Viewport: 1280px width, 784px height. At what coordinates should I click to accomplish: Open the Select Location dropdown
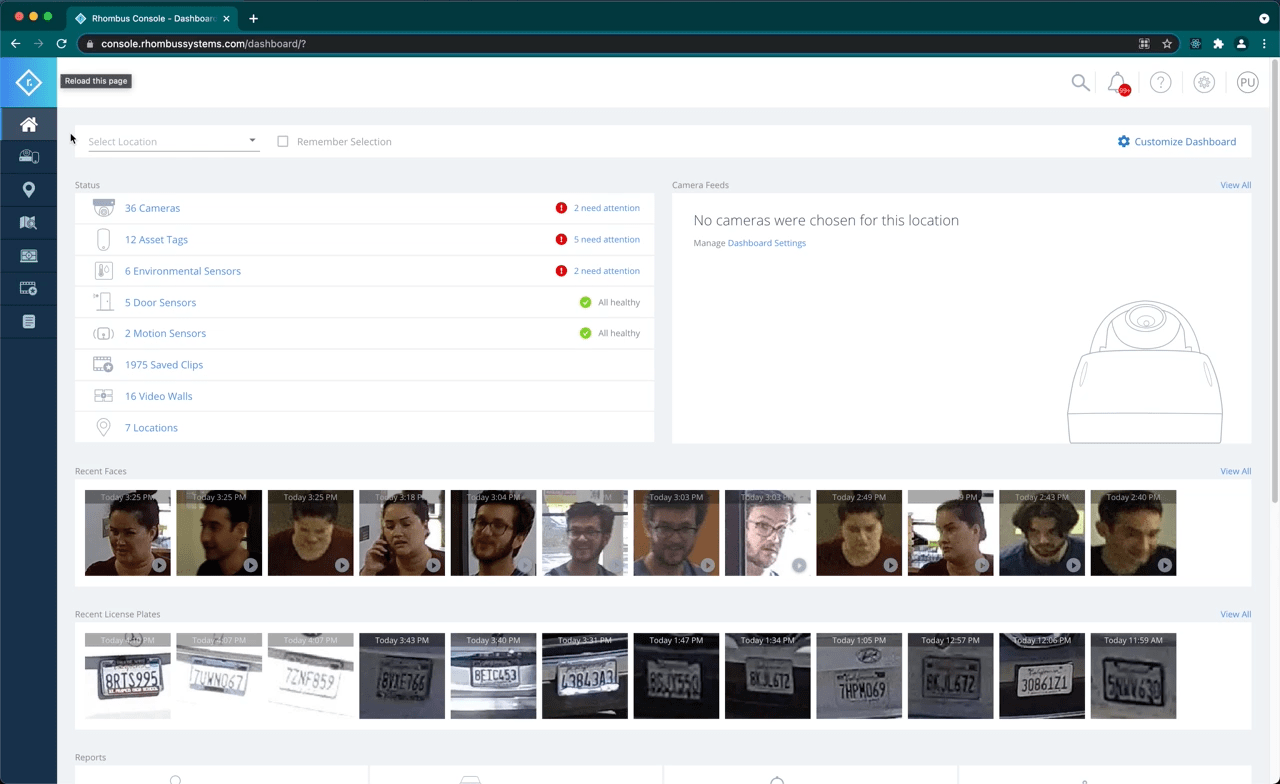coord(173,141)
